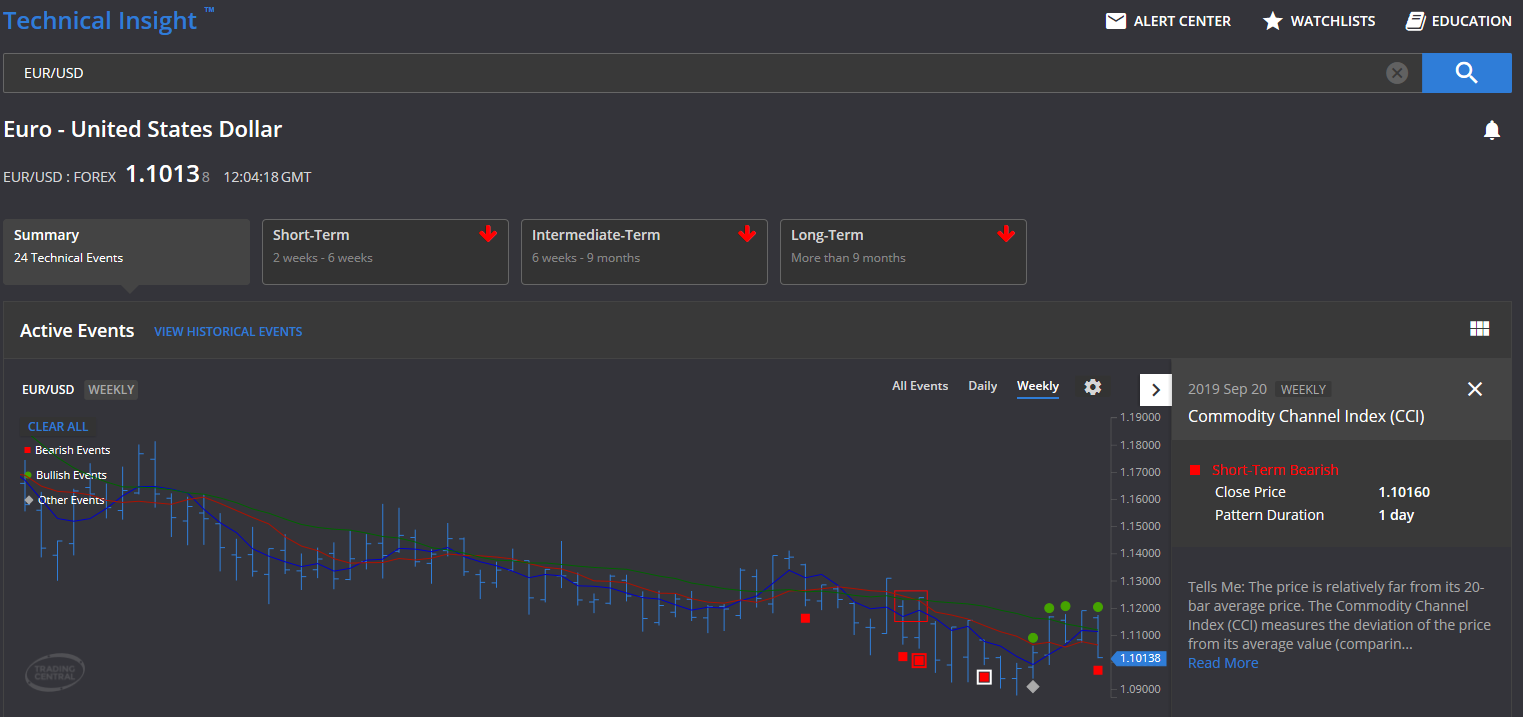The image size is (1523, 717).
Task: Clear the EUR/USD search field
Action: [1397, 72]
